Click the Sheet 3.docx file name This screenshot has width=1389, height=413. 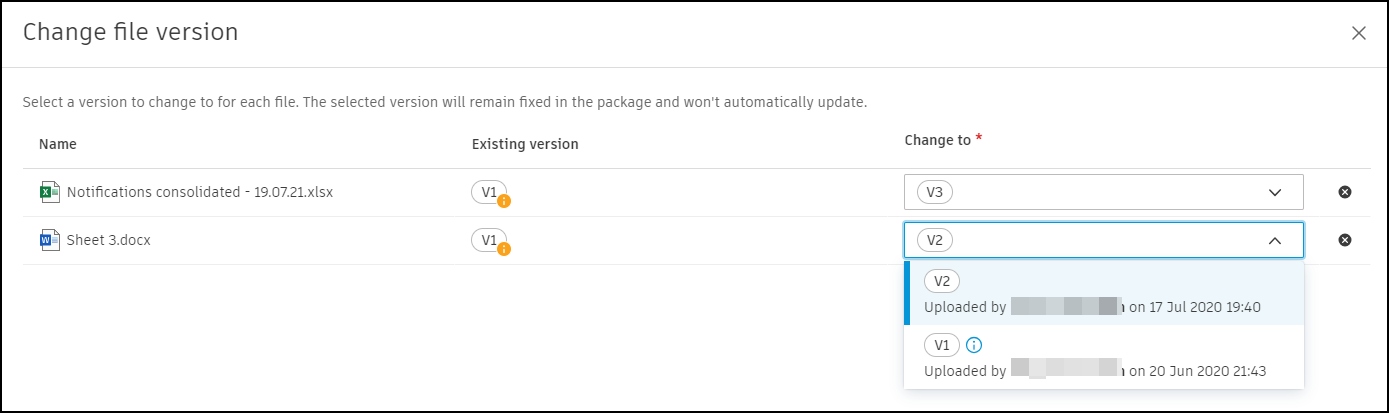click(109, 240)
